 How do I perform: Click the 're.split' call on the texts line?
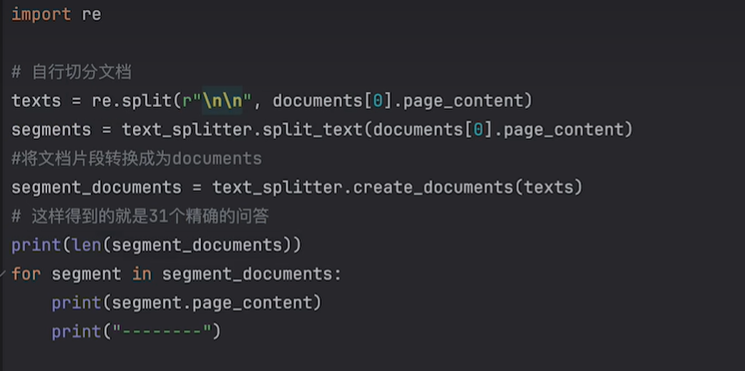pos(132,101)
